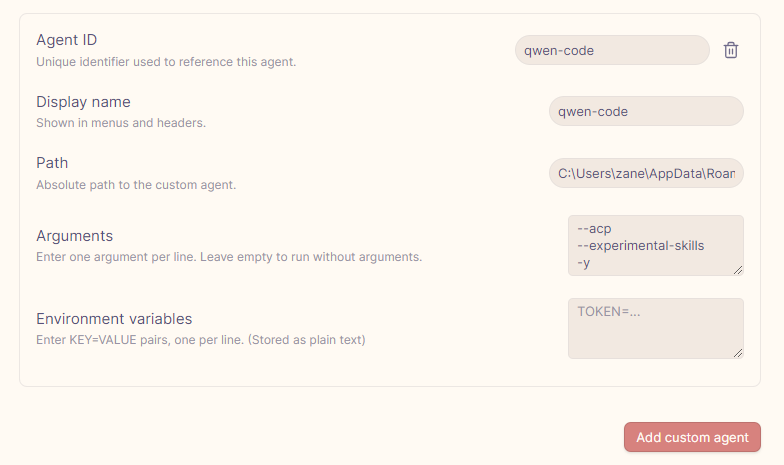Click the --experimental-skills argument line
784x465 pixels.
click(641, 245)
